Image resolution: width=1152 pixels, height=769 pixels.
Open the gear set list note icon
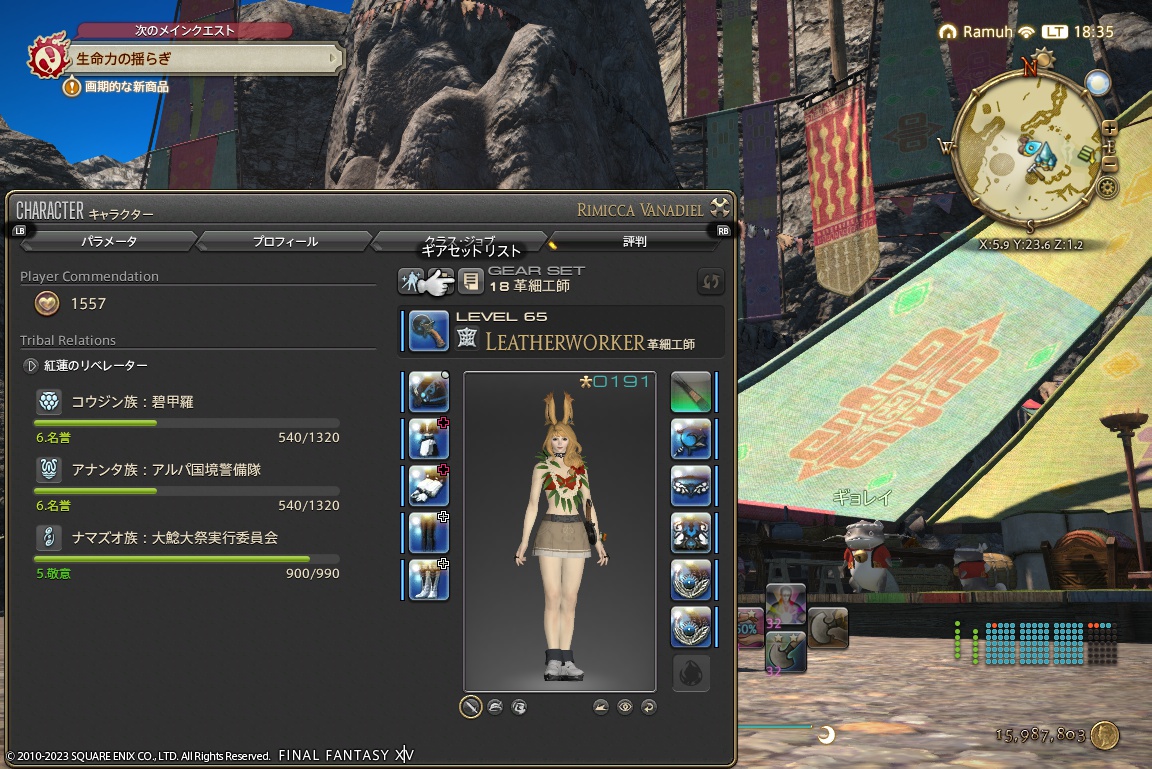pos(471,281)
